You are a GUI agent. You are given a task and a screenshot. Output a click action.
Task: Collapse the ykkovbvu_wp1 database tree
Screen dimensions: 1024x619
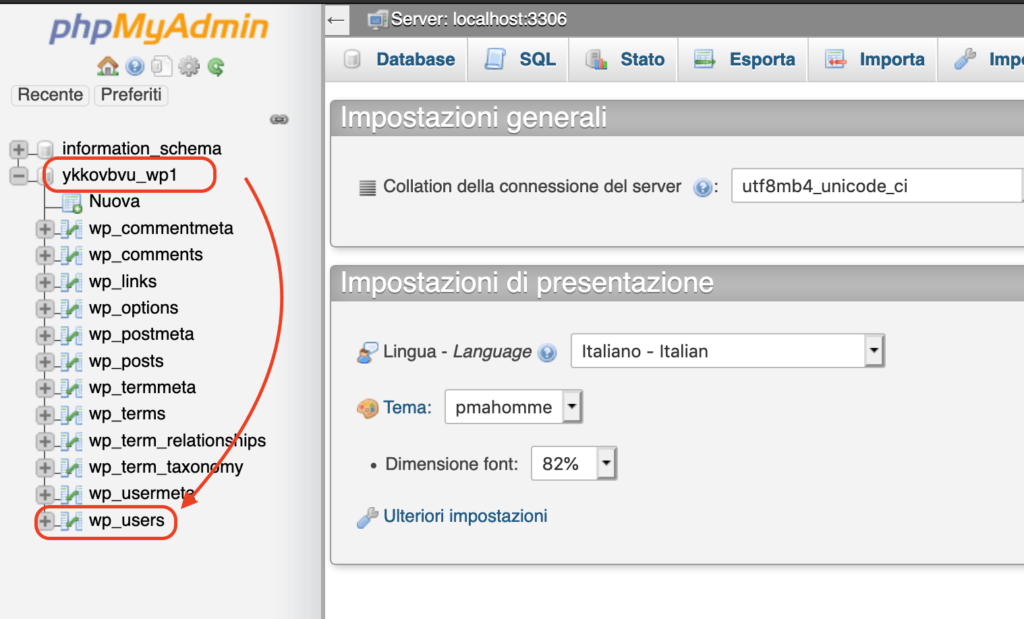tap(19, 176)
